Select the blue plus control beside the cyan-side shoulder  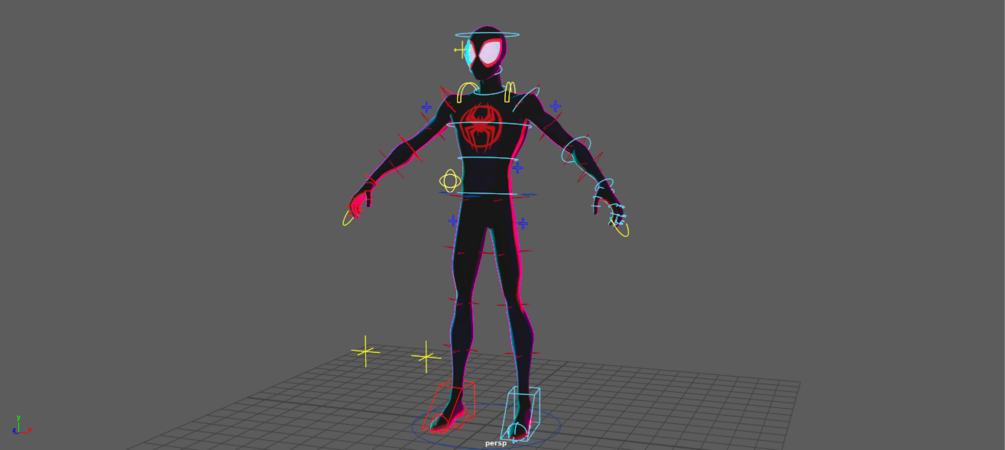click(x=555, y=106)
